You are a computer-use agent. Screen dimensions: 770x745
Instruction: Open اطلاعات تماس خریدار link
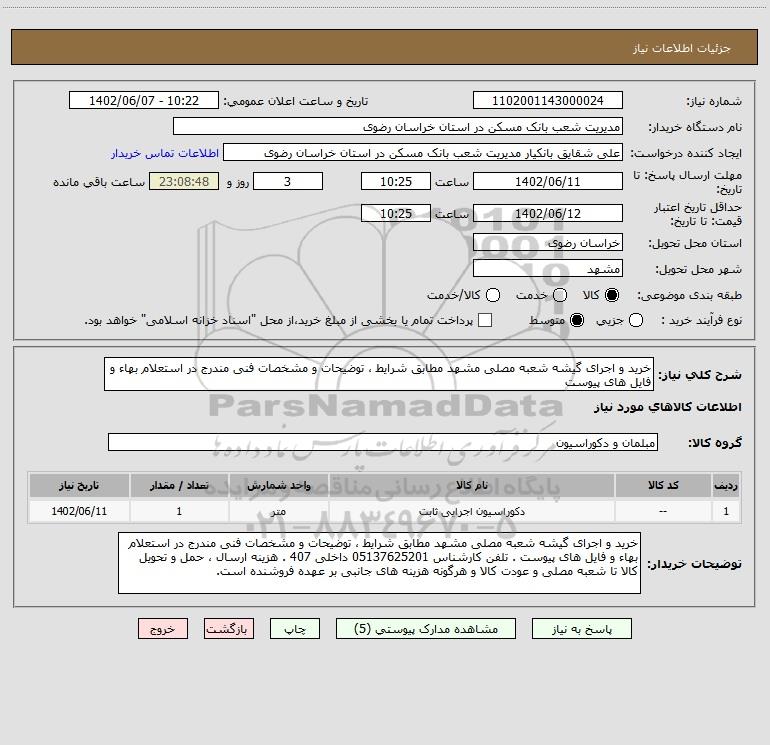pos(165,153)
